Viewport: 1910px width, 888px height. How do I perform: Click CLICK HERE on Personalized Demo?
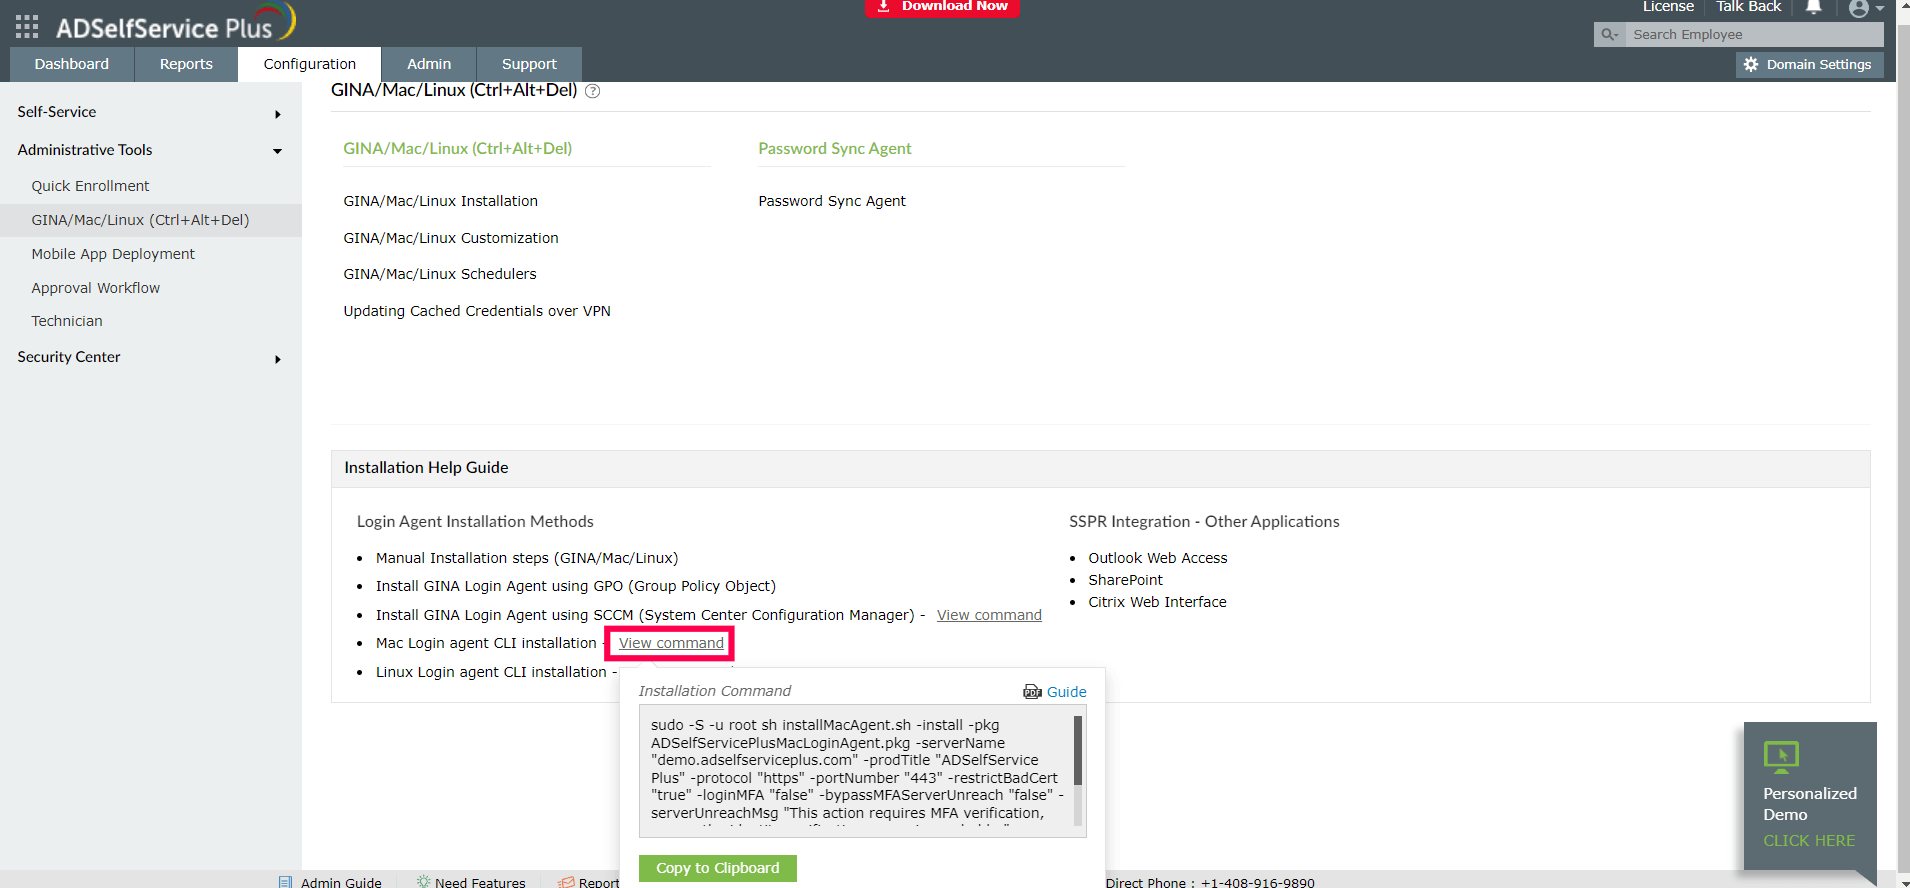pyautogui.click(x=1809, y=841)
